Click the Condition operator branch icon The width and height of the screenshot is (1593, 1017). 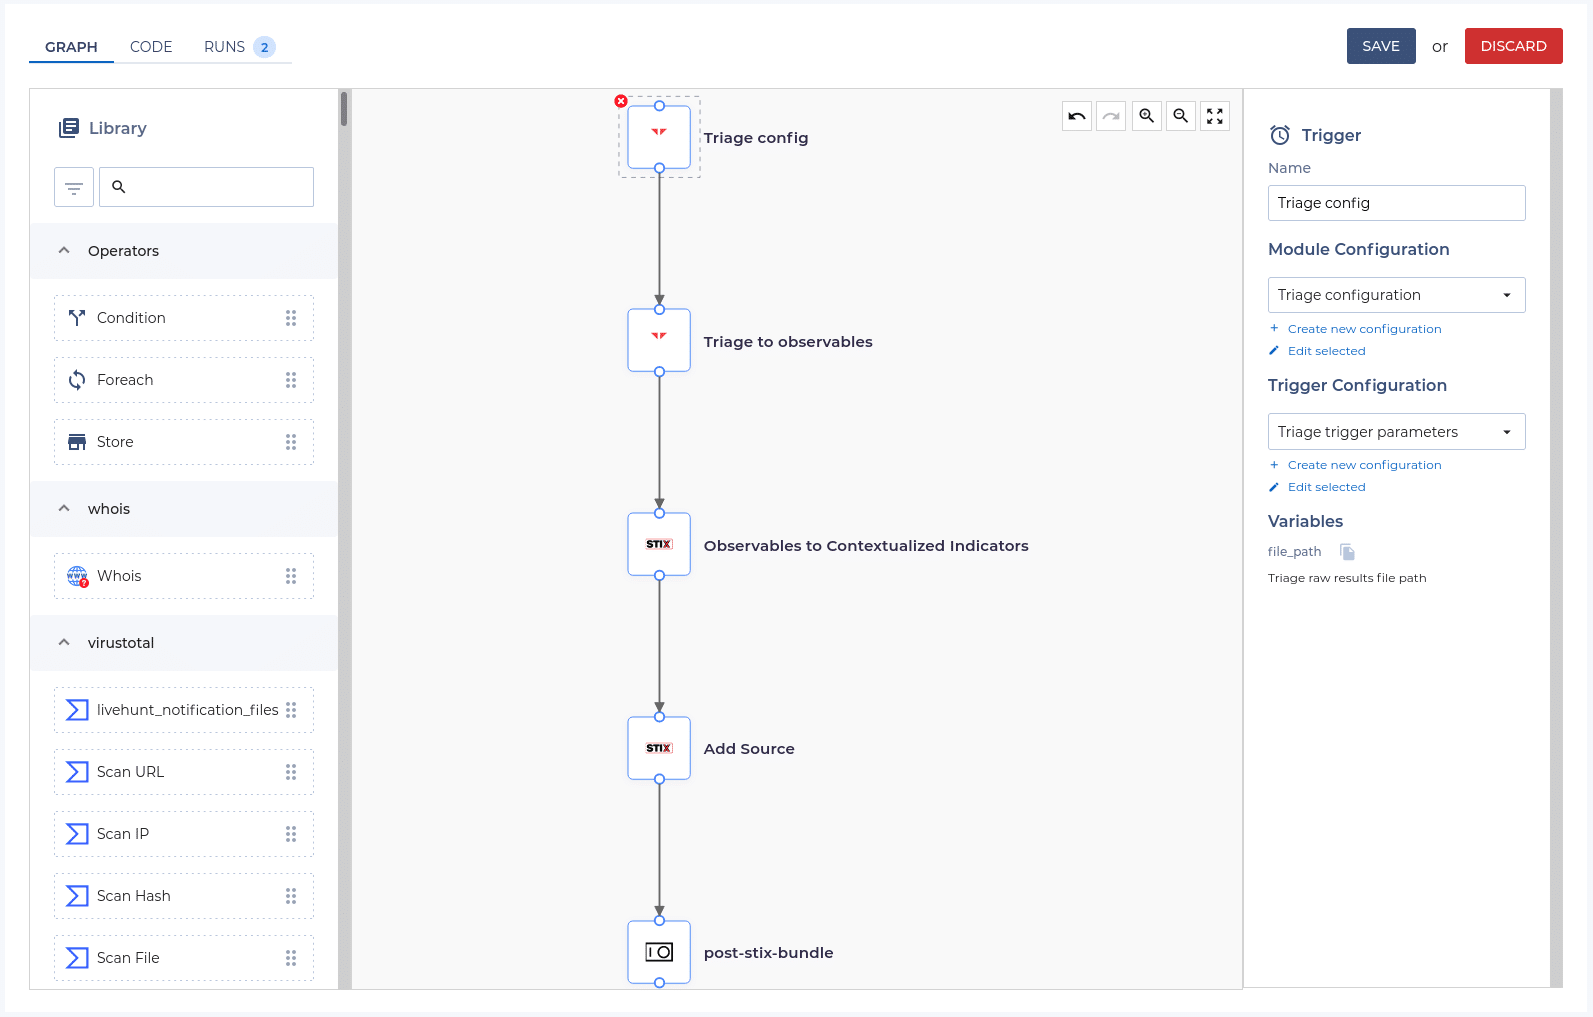[x=77, y=318]
